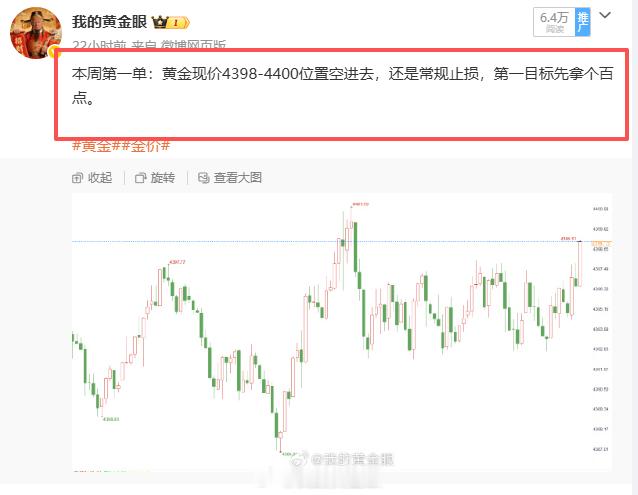Click the blue 推广 promote button
This screenshot has height=495, width=638.
583,22
